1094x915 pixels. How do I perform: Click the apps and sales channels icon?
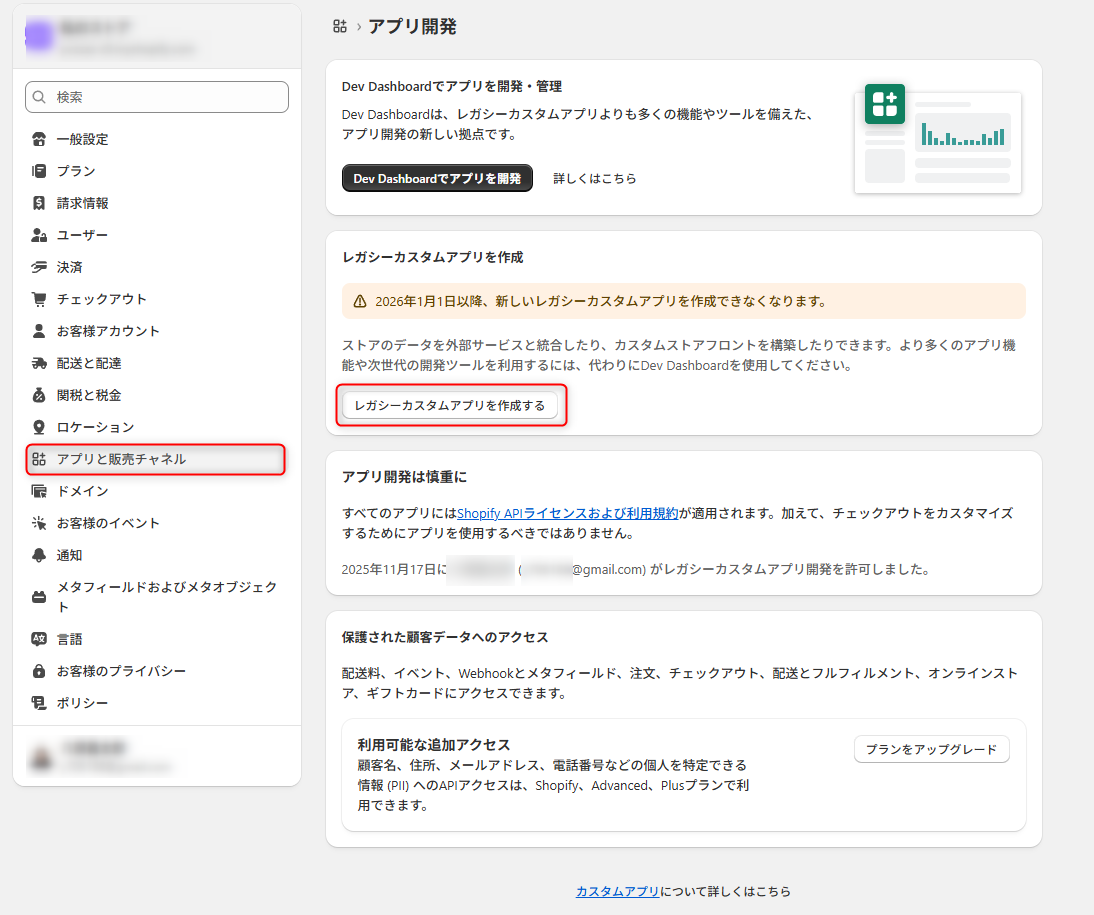click(39, 459)
